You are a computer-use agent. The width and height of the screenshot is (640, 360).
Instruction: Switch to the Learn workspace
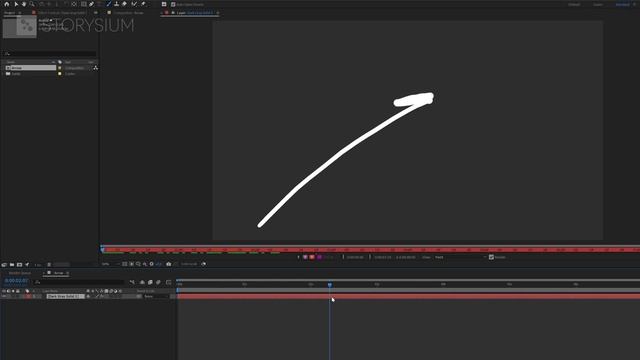pos(598,4)
